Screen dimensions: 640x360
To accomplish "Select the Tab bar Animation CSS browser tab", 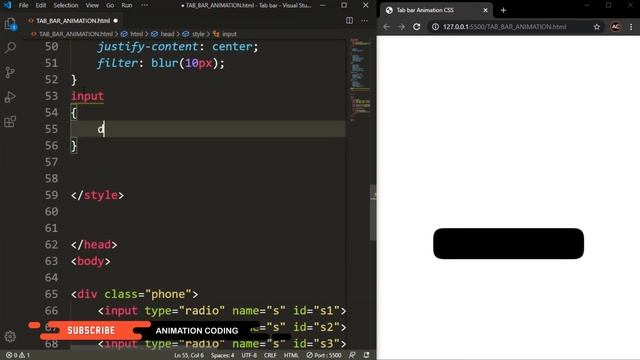I will (436, 10).
